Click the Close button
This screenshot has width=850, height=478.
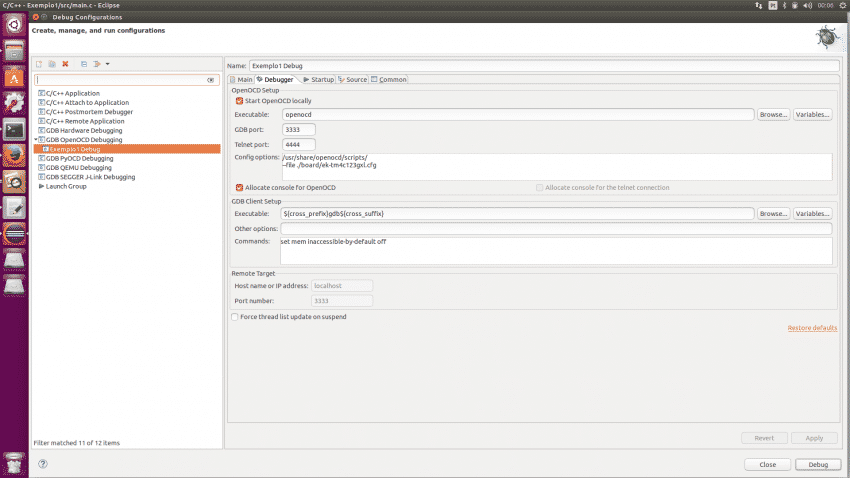point(767,464)
